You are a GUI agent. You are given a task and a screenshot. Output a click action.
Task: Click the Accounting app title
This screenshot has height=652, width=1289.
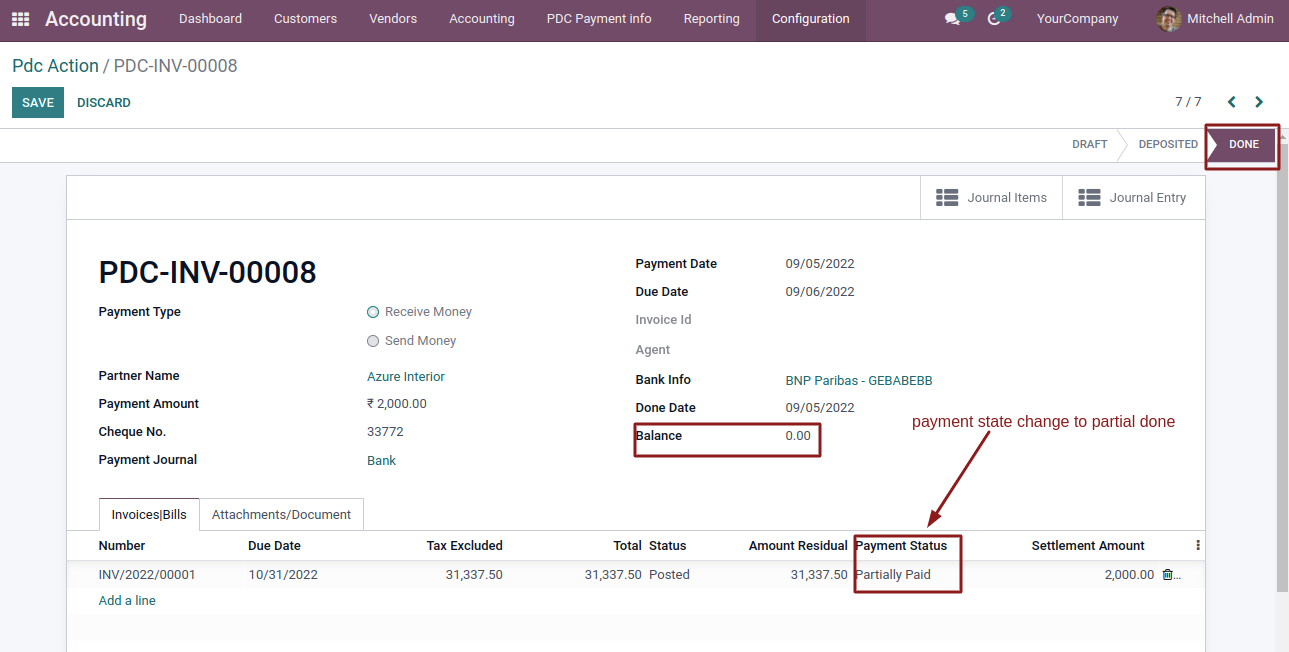[96, 19]
